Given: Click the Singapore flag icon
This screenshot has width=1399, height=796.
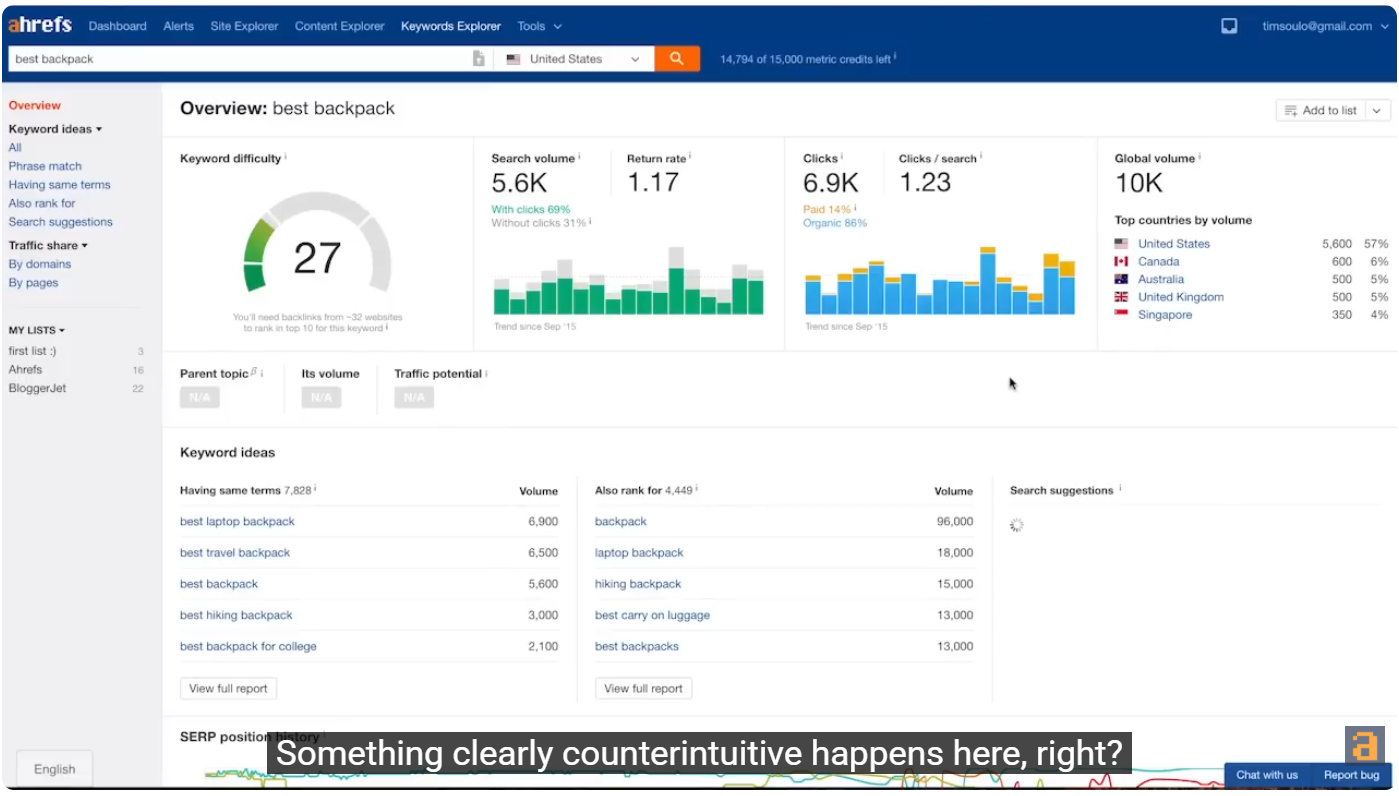Looking at the screenshot, I should pos(1121,315).
